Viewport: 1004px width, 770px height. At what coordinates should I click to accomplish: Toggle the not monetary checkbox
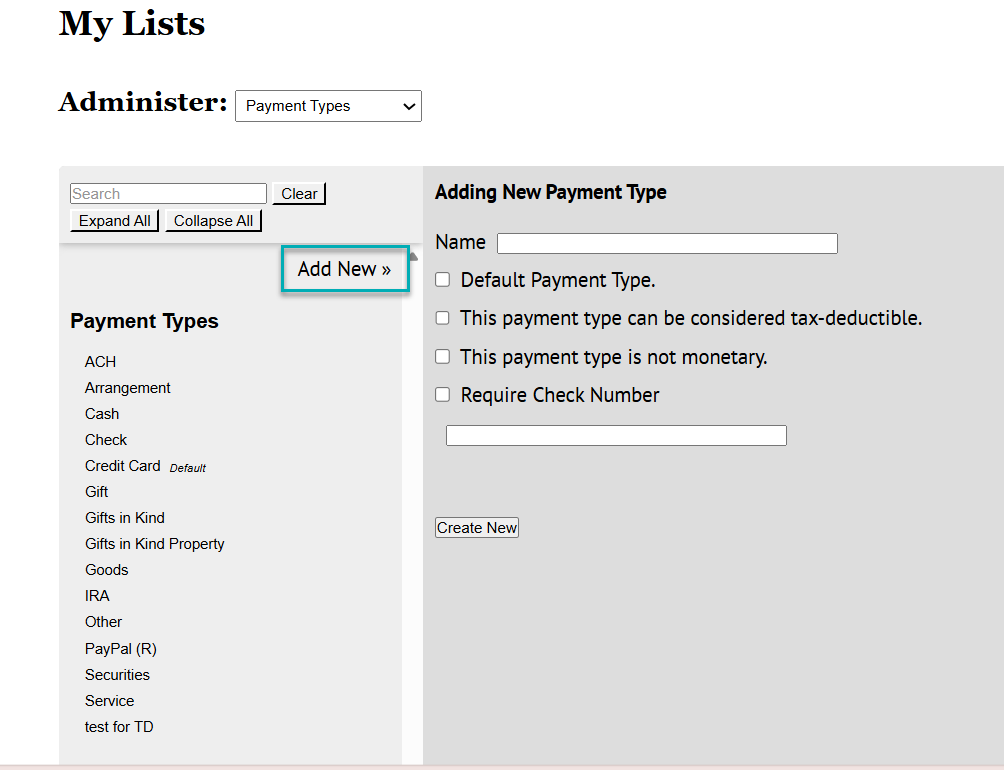coord(443,357)
